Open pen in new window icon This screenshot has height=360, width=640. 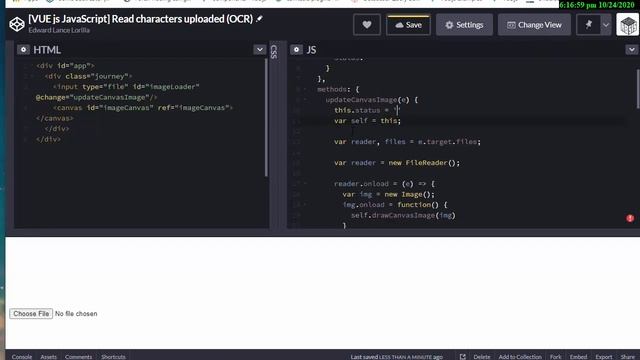tap(462, 356)
